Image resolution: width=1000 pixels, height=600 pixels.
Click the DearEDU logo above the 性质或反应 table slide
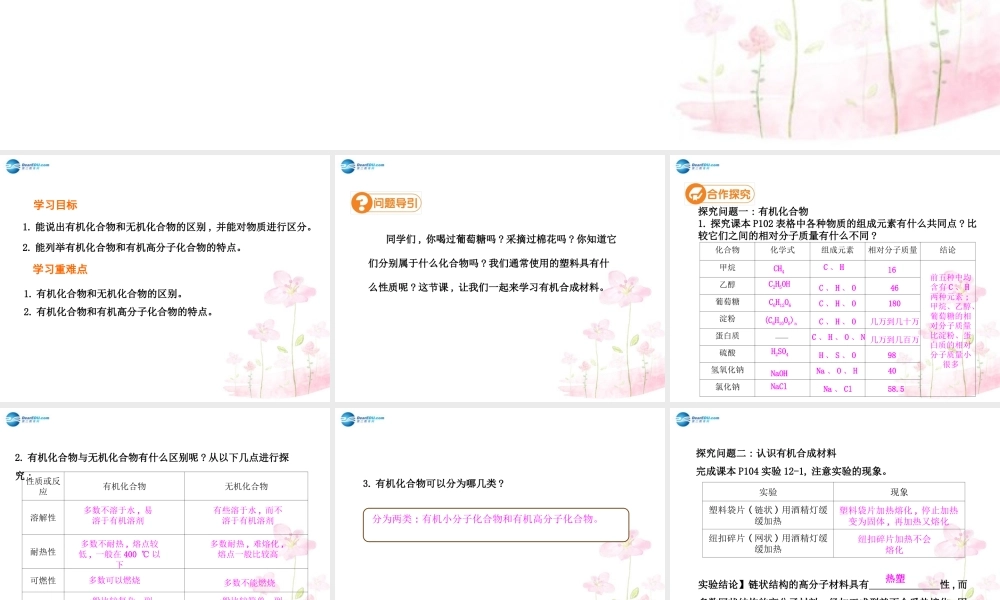tap(27, 419)
